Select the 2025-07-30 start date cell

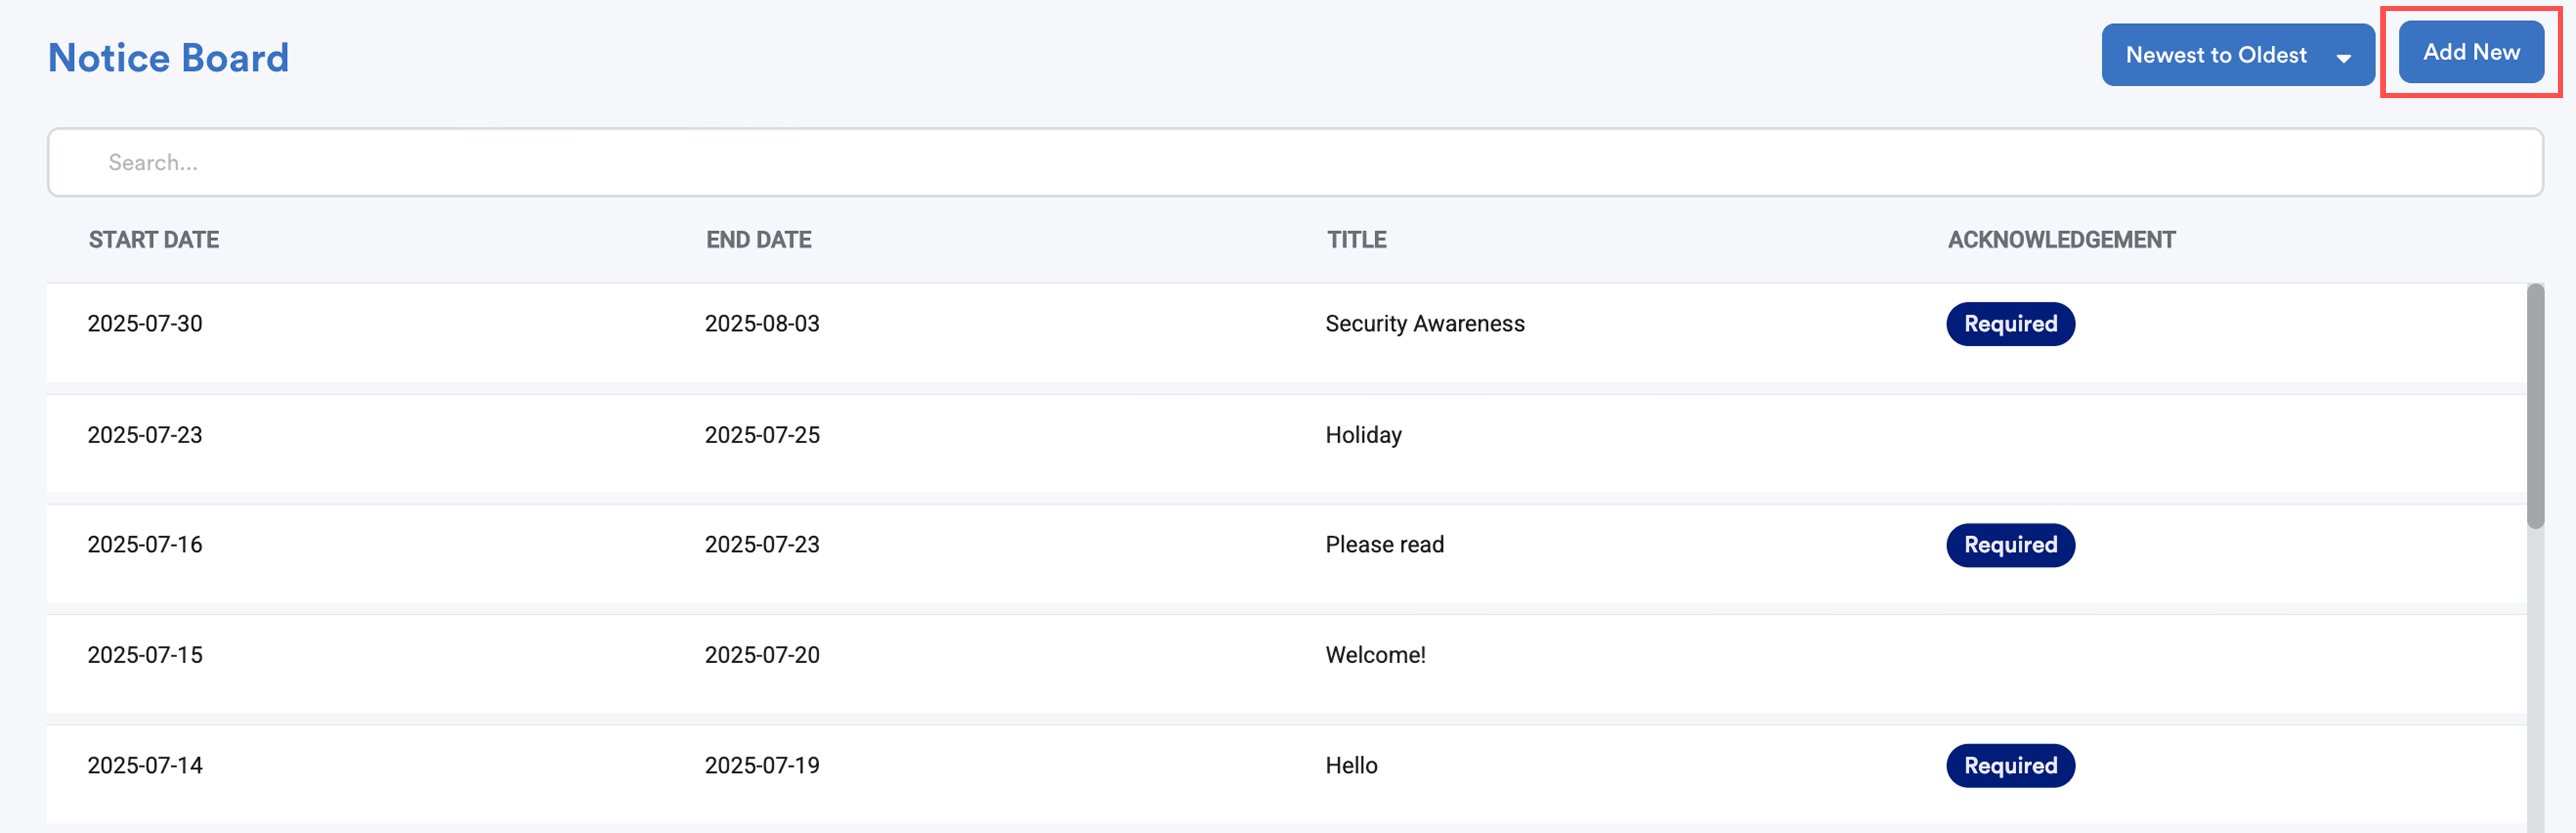click(145, 324)
